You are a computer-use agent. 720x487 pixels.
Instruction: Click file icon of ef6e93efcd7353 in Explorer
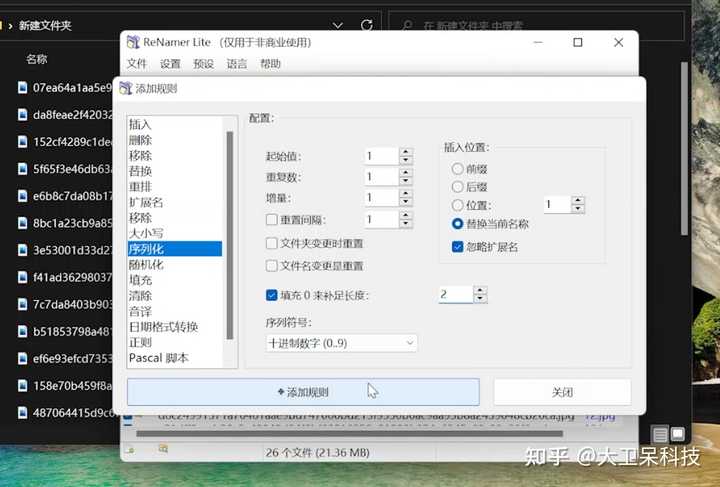[22, 358]
